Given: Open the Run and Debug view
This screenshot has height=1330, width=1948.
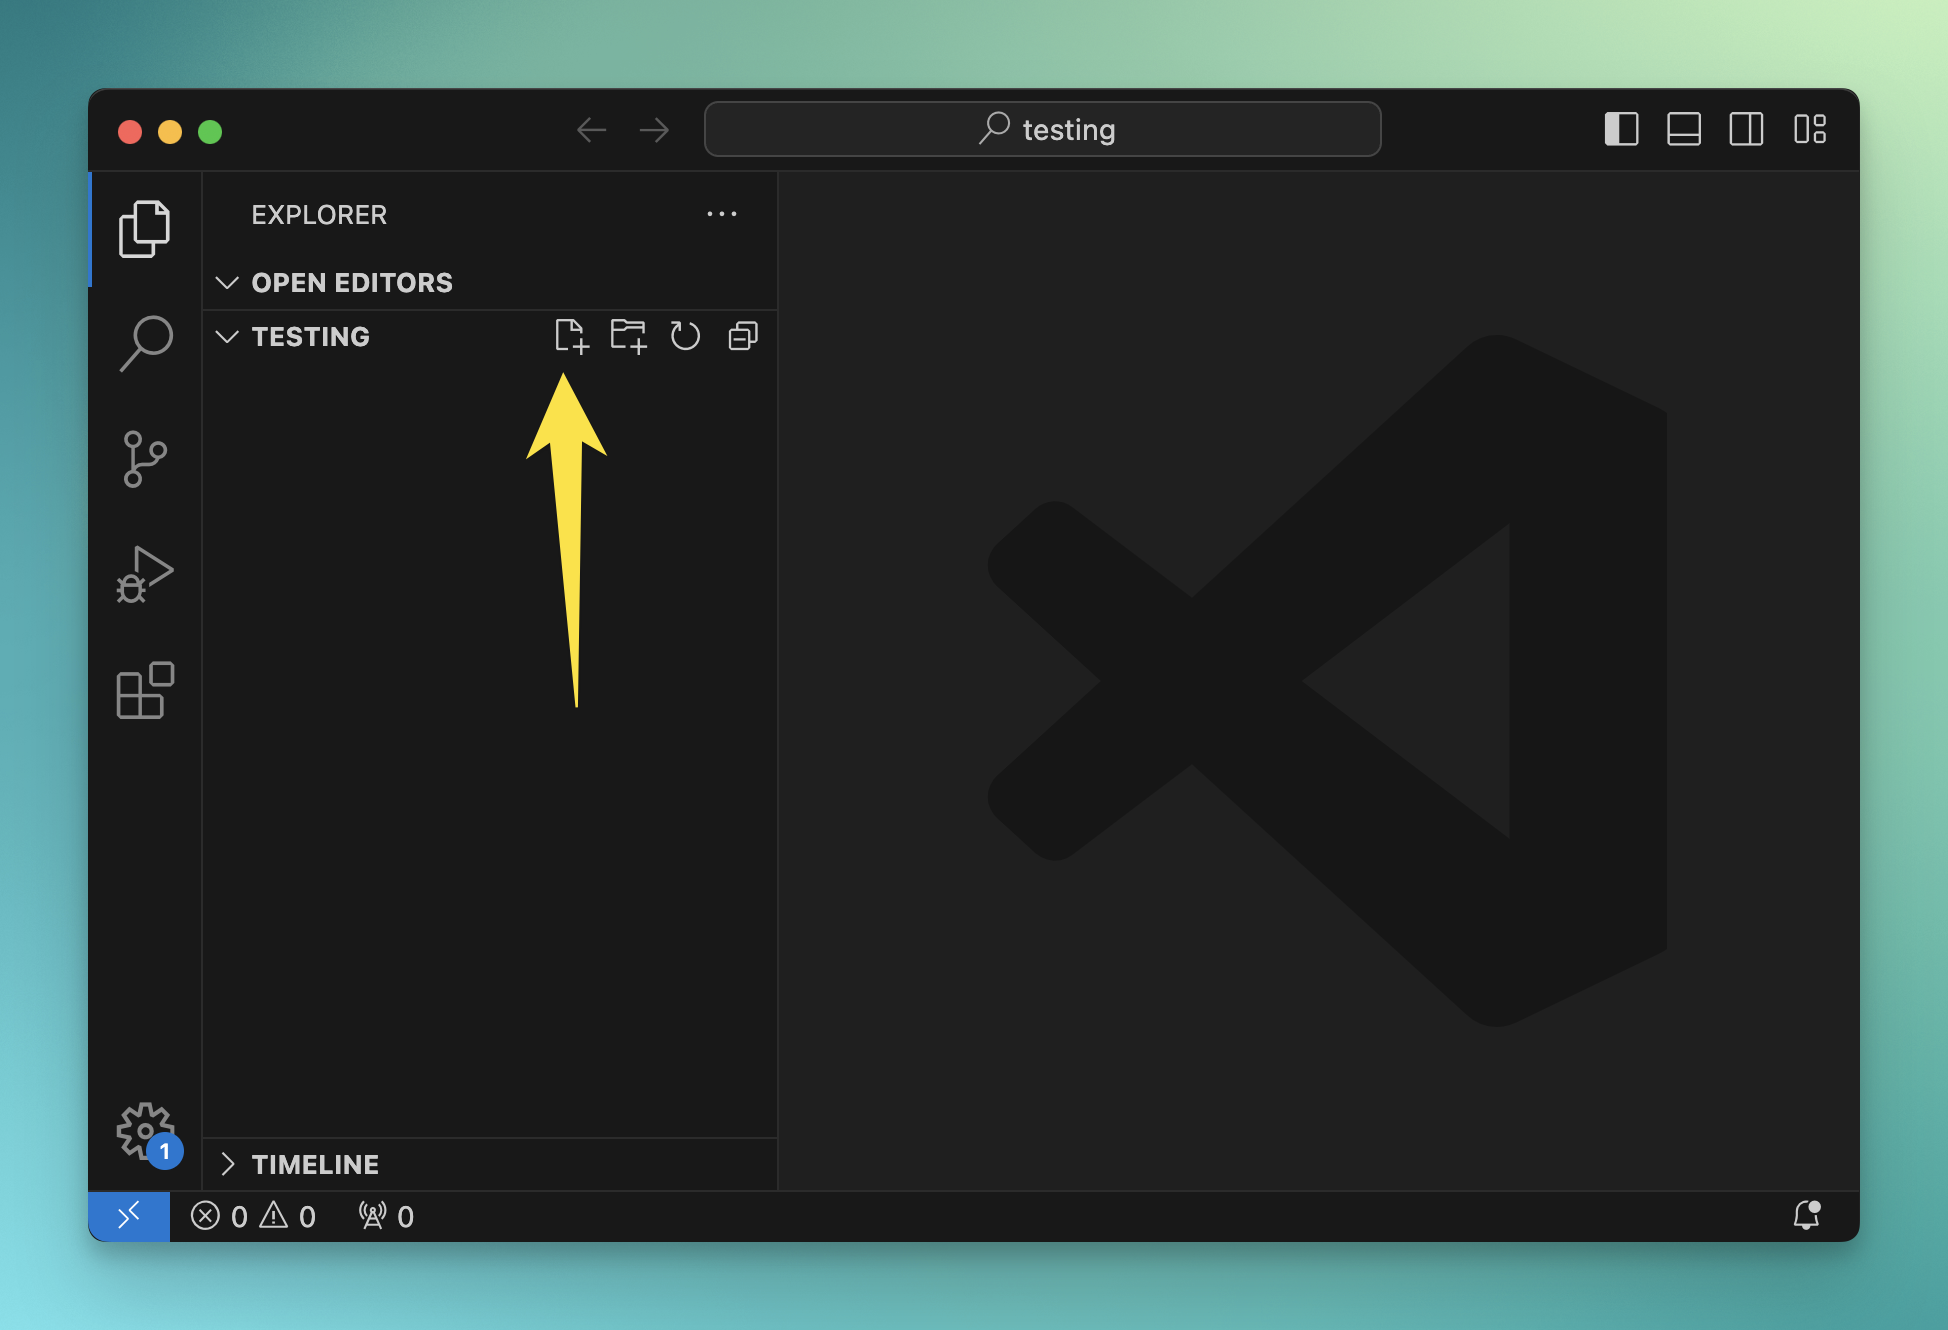Looking at the screenshot, I should point(145,575).
